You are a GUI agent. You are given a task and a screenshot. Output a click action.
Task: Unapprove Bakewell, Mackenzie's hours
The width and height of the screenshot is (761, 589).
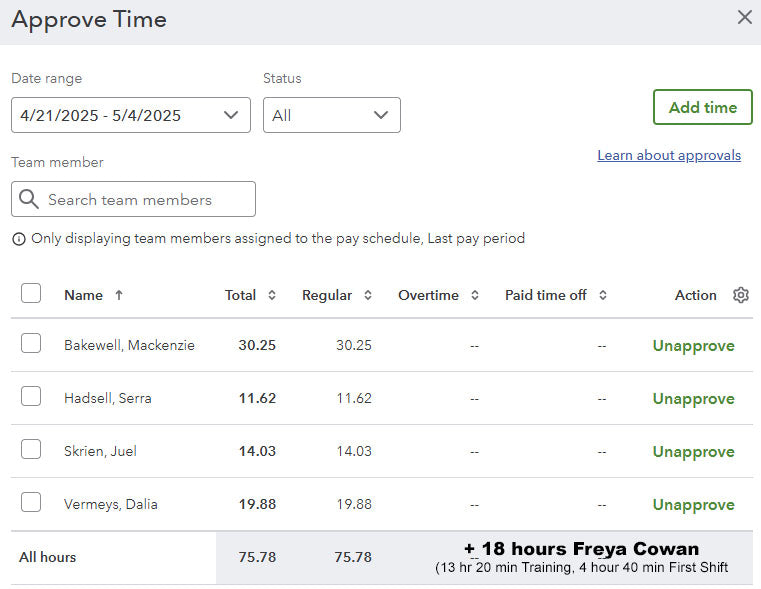693,346
